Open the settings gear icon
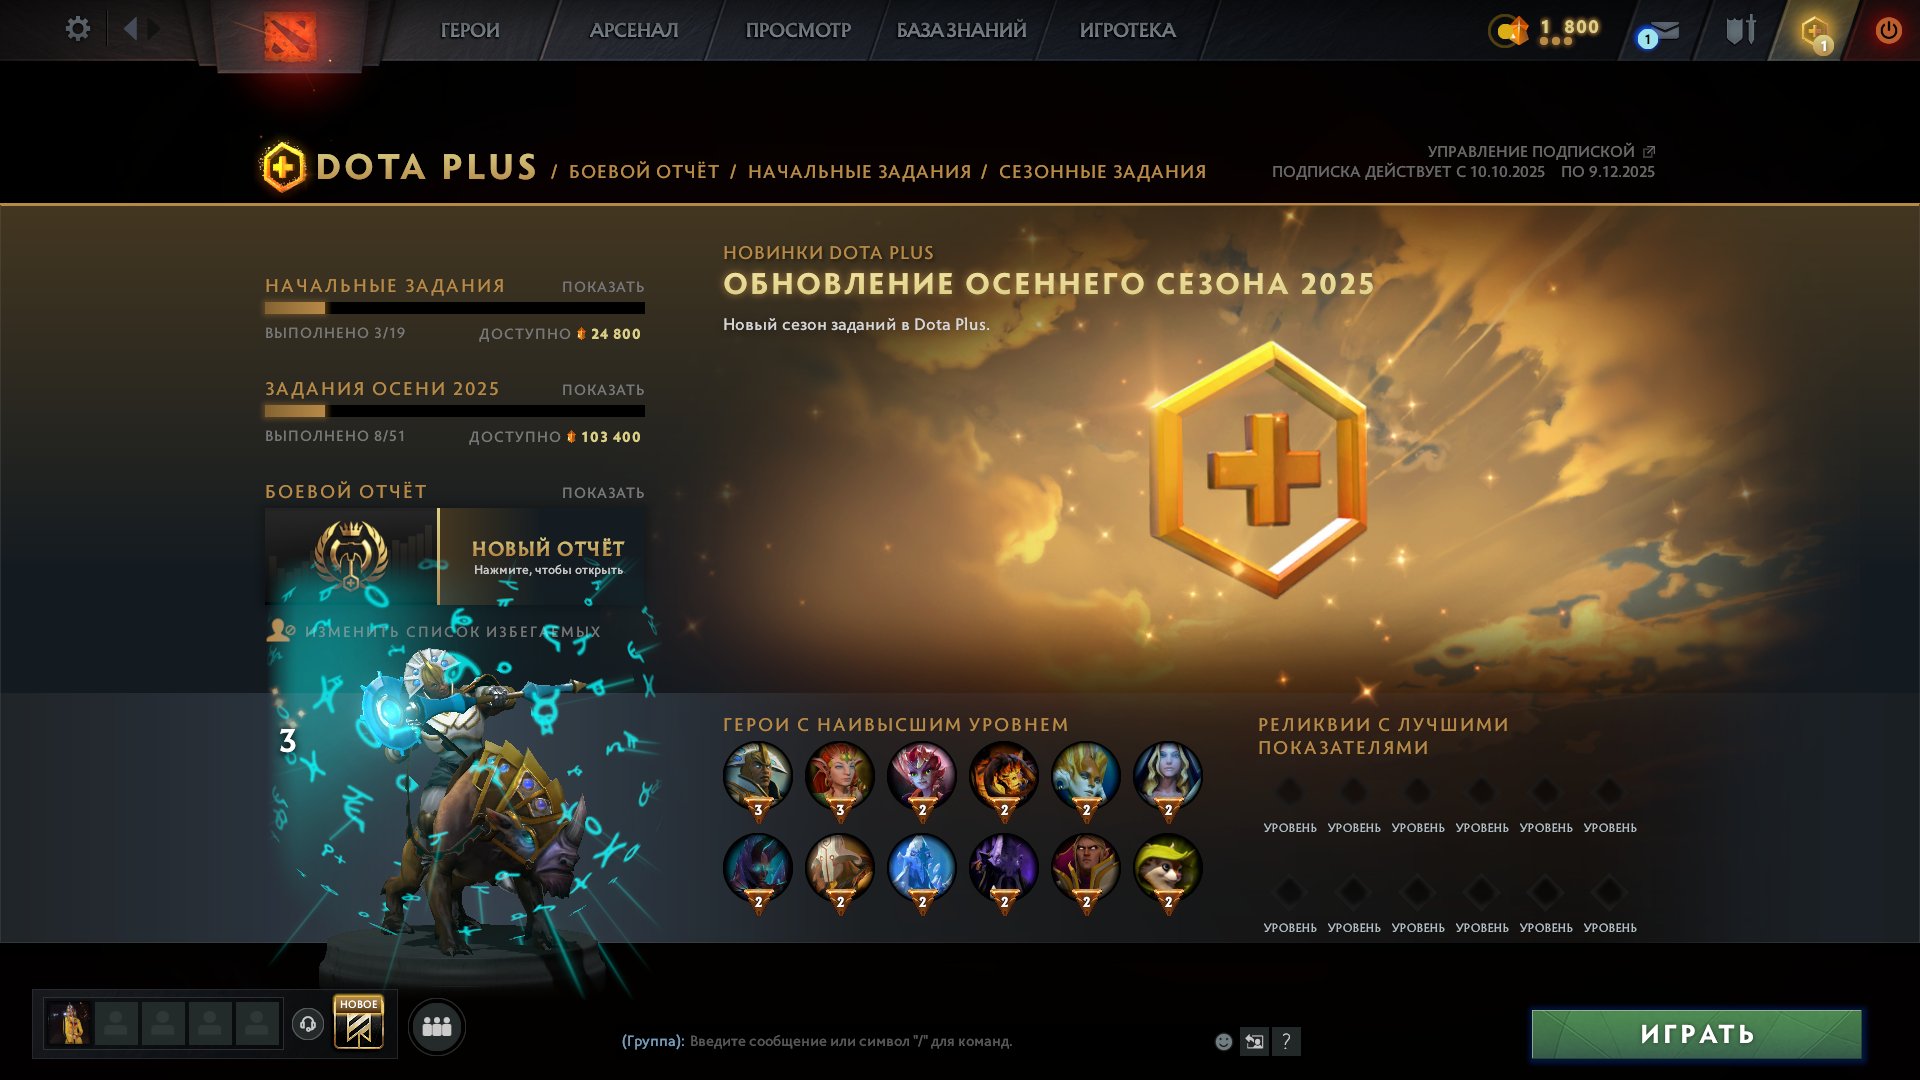 coord(77,29)
